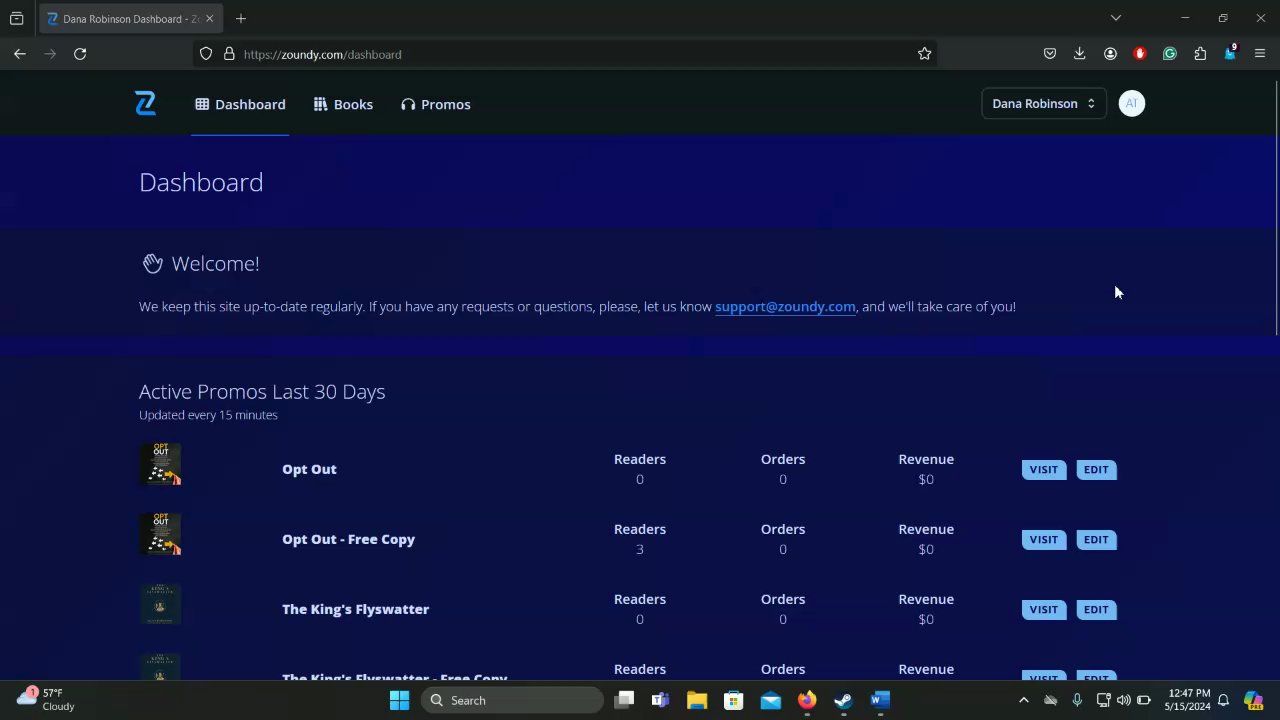Open Microsoft Store from the taskbar

(x=734, y=700)
